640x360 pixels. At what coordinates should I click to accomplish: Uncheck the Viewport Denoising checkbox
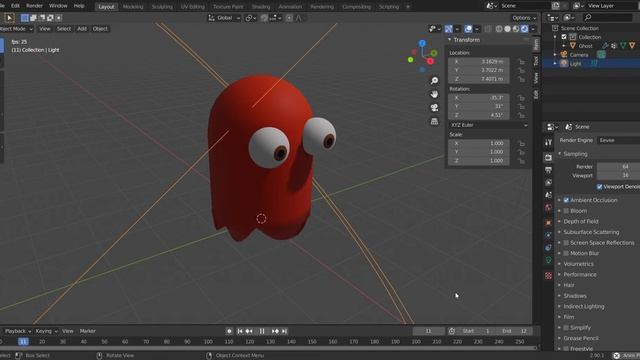point(600,187)
